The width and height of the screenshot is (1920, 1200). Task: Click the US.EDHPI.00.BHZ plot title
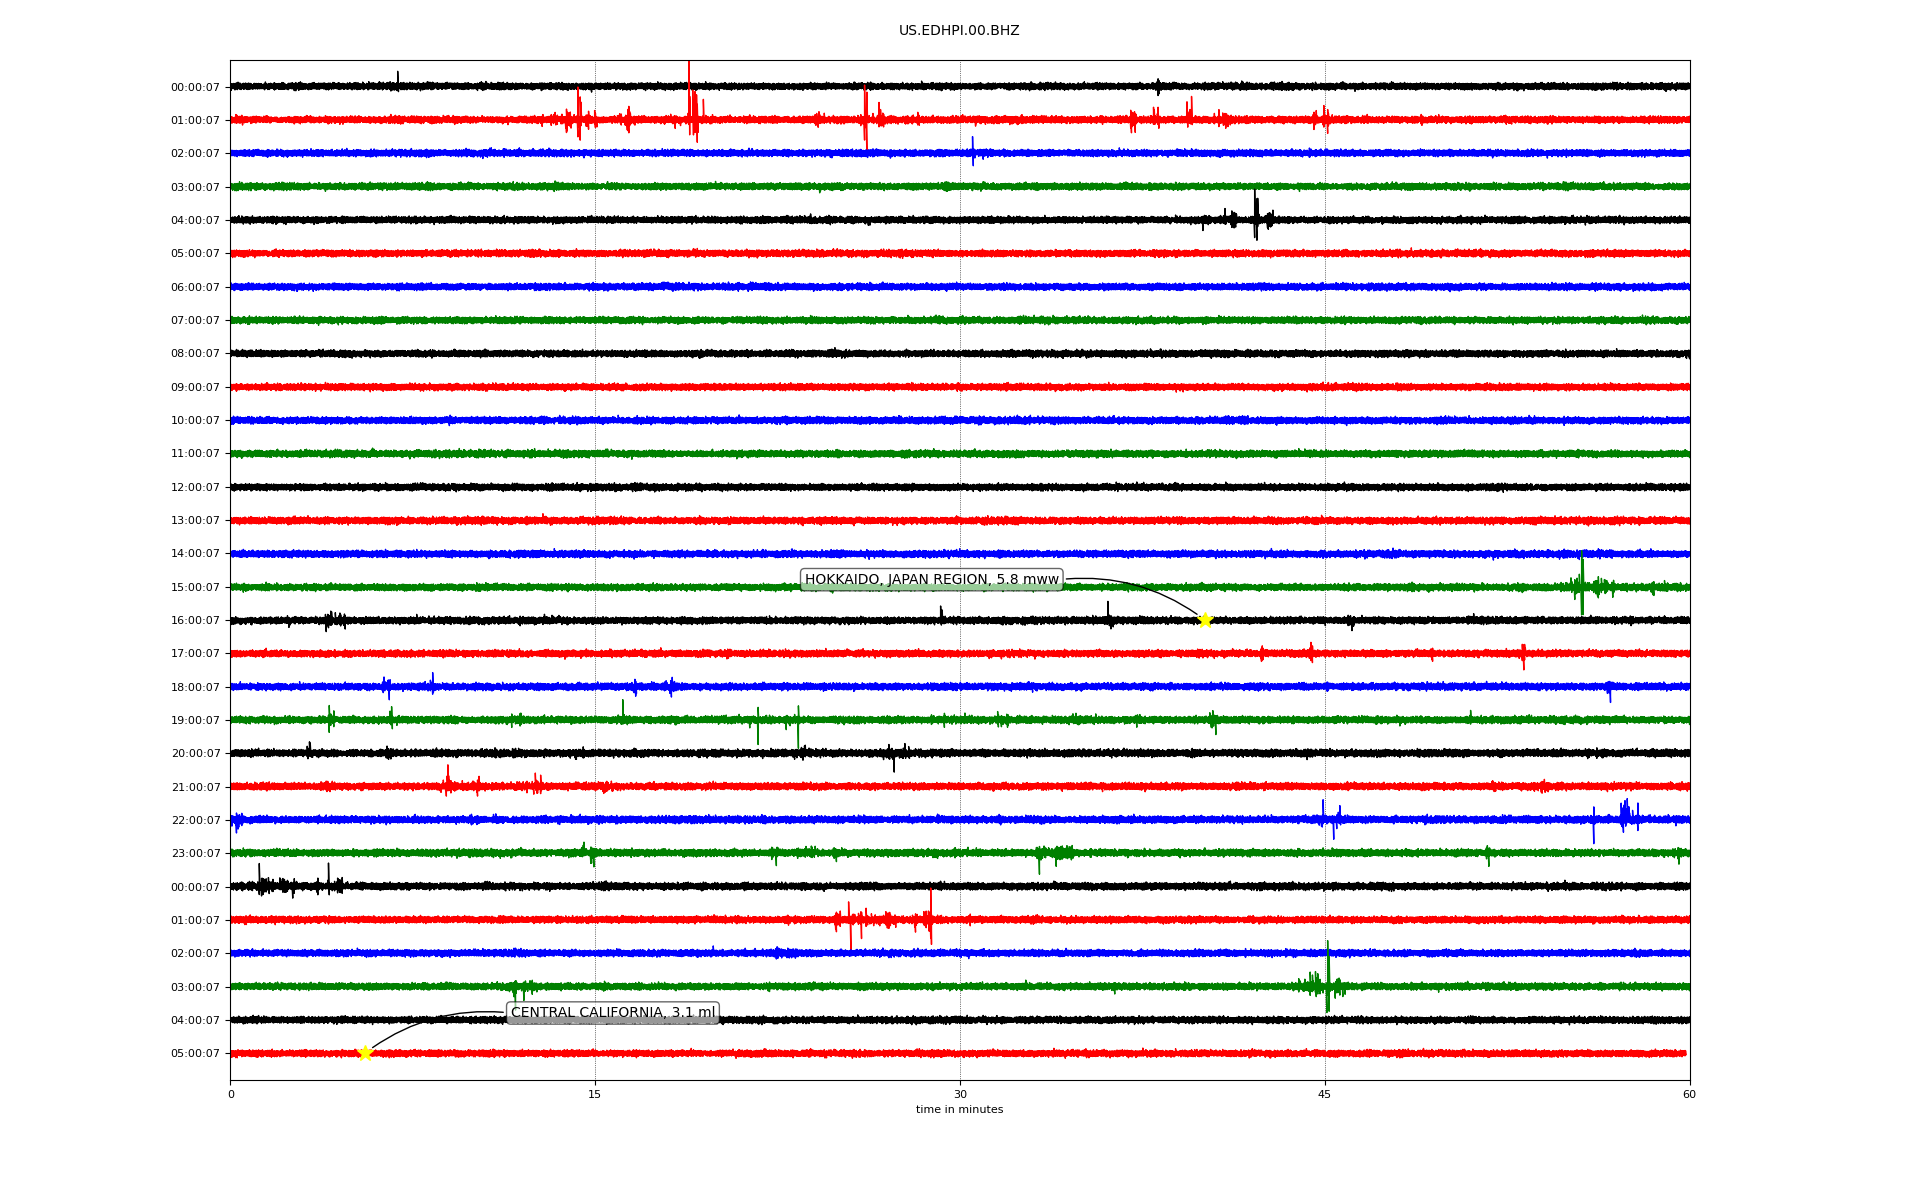pos(959,31)
